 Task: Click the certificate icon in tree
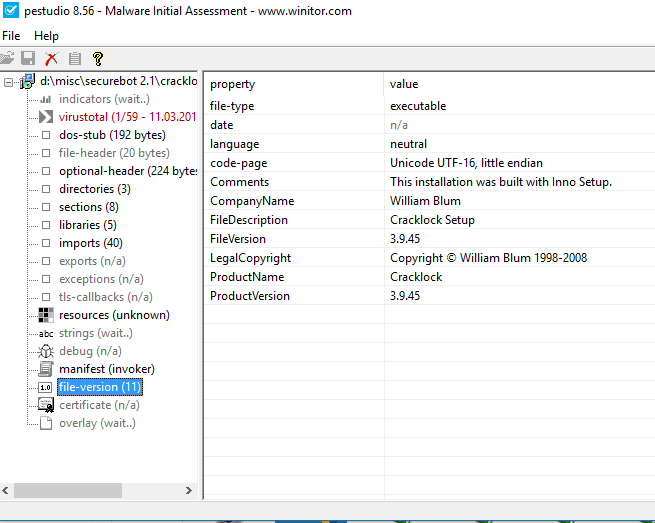tap(46, 405)
